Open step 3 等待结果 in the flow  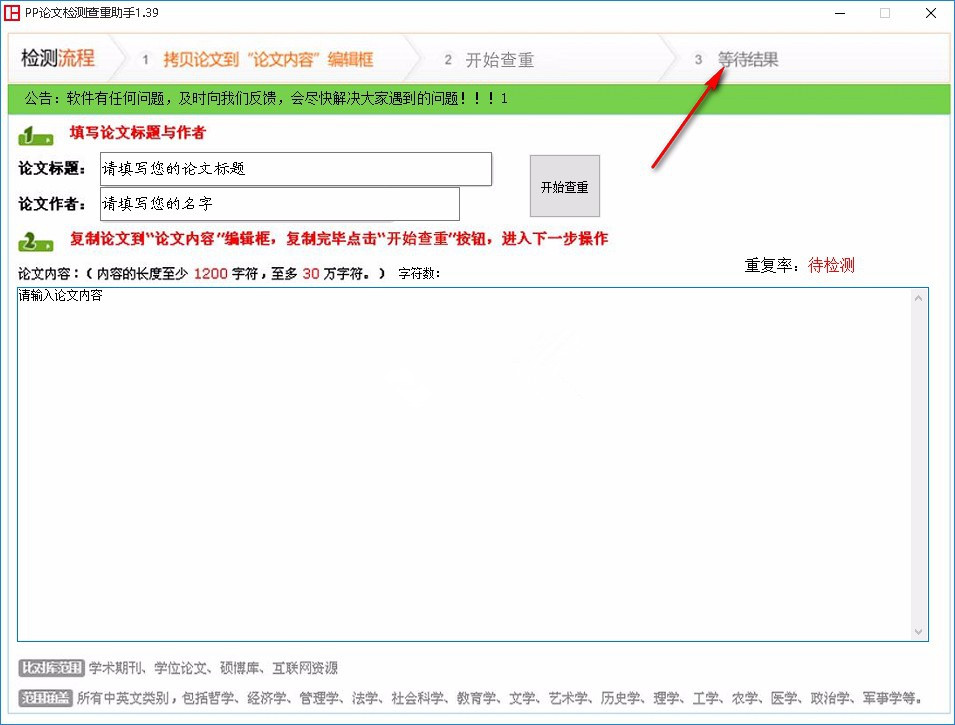746,59
